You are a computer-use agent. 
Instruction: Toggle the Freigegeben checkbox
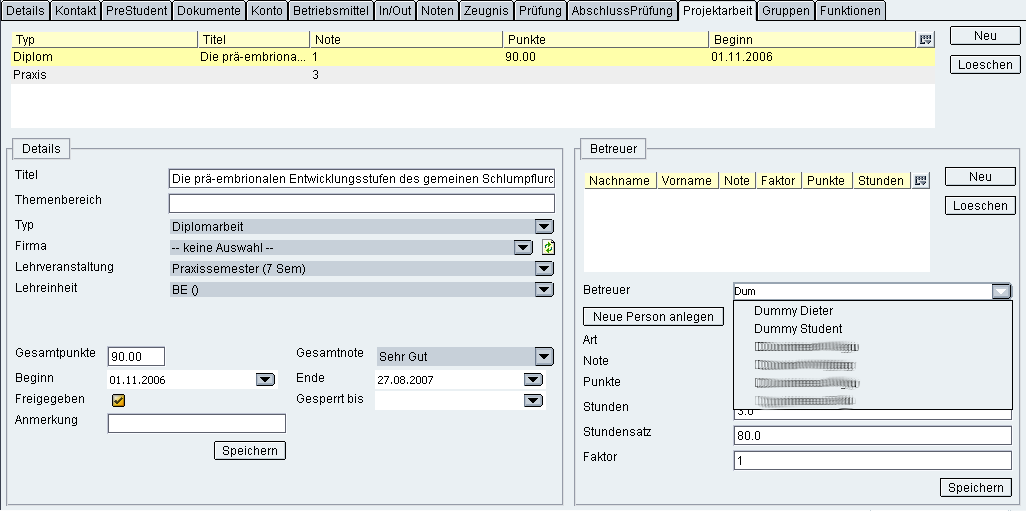119,400
